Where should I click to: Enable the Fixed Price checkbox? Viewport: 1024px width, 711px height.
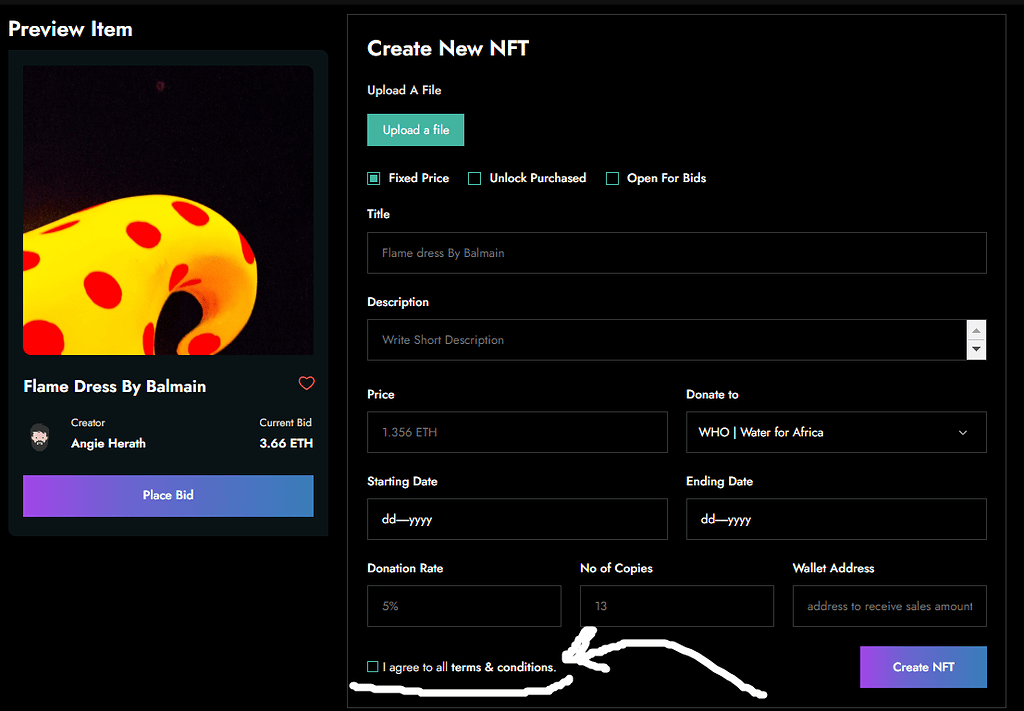pos(372,177)
